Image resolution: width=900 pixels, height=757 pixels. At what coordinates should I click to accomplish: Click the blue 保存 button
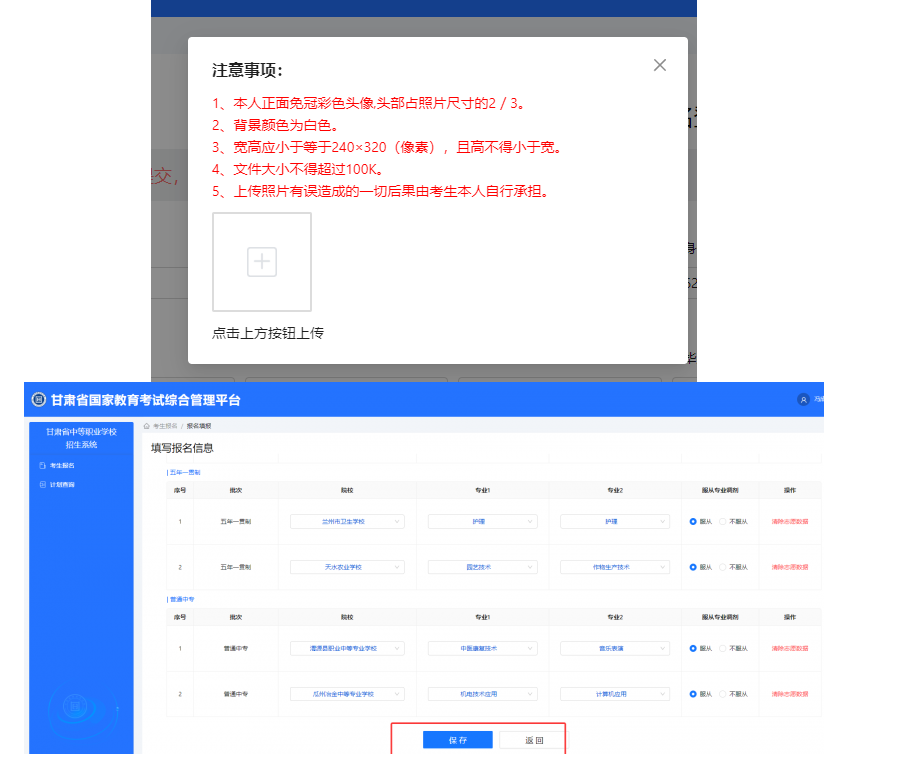coord(457,740)
